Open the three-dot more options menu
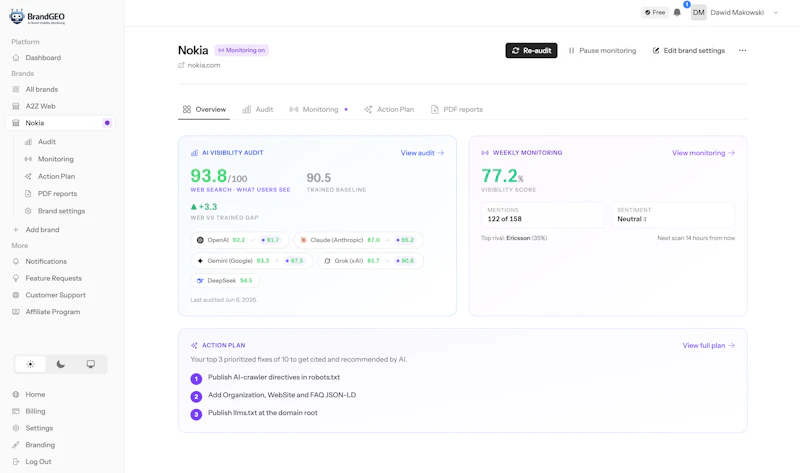800x473 pixels. 742,51
